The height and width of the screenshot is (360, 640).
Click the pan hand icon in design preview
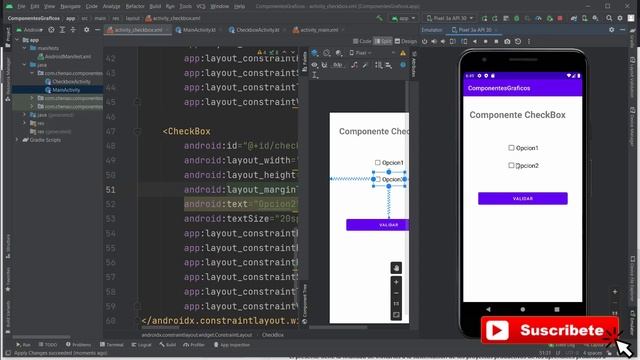click(396, 268)
